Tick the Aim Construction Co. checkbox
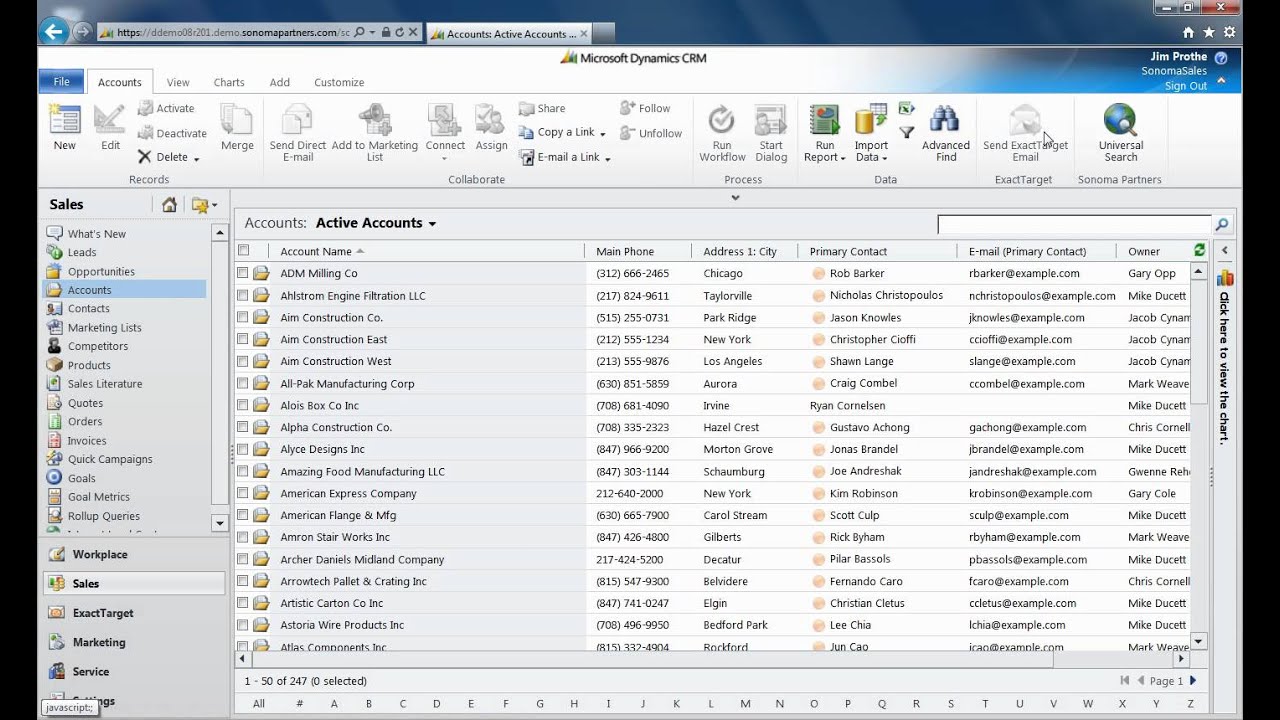Image resolution: width=1280 pixels, height=720 pixels. pyautogui.click(x=243, y=317)
